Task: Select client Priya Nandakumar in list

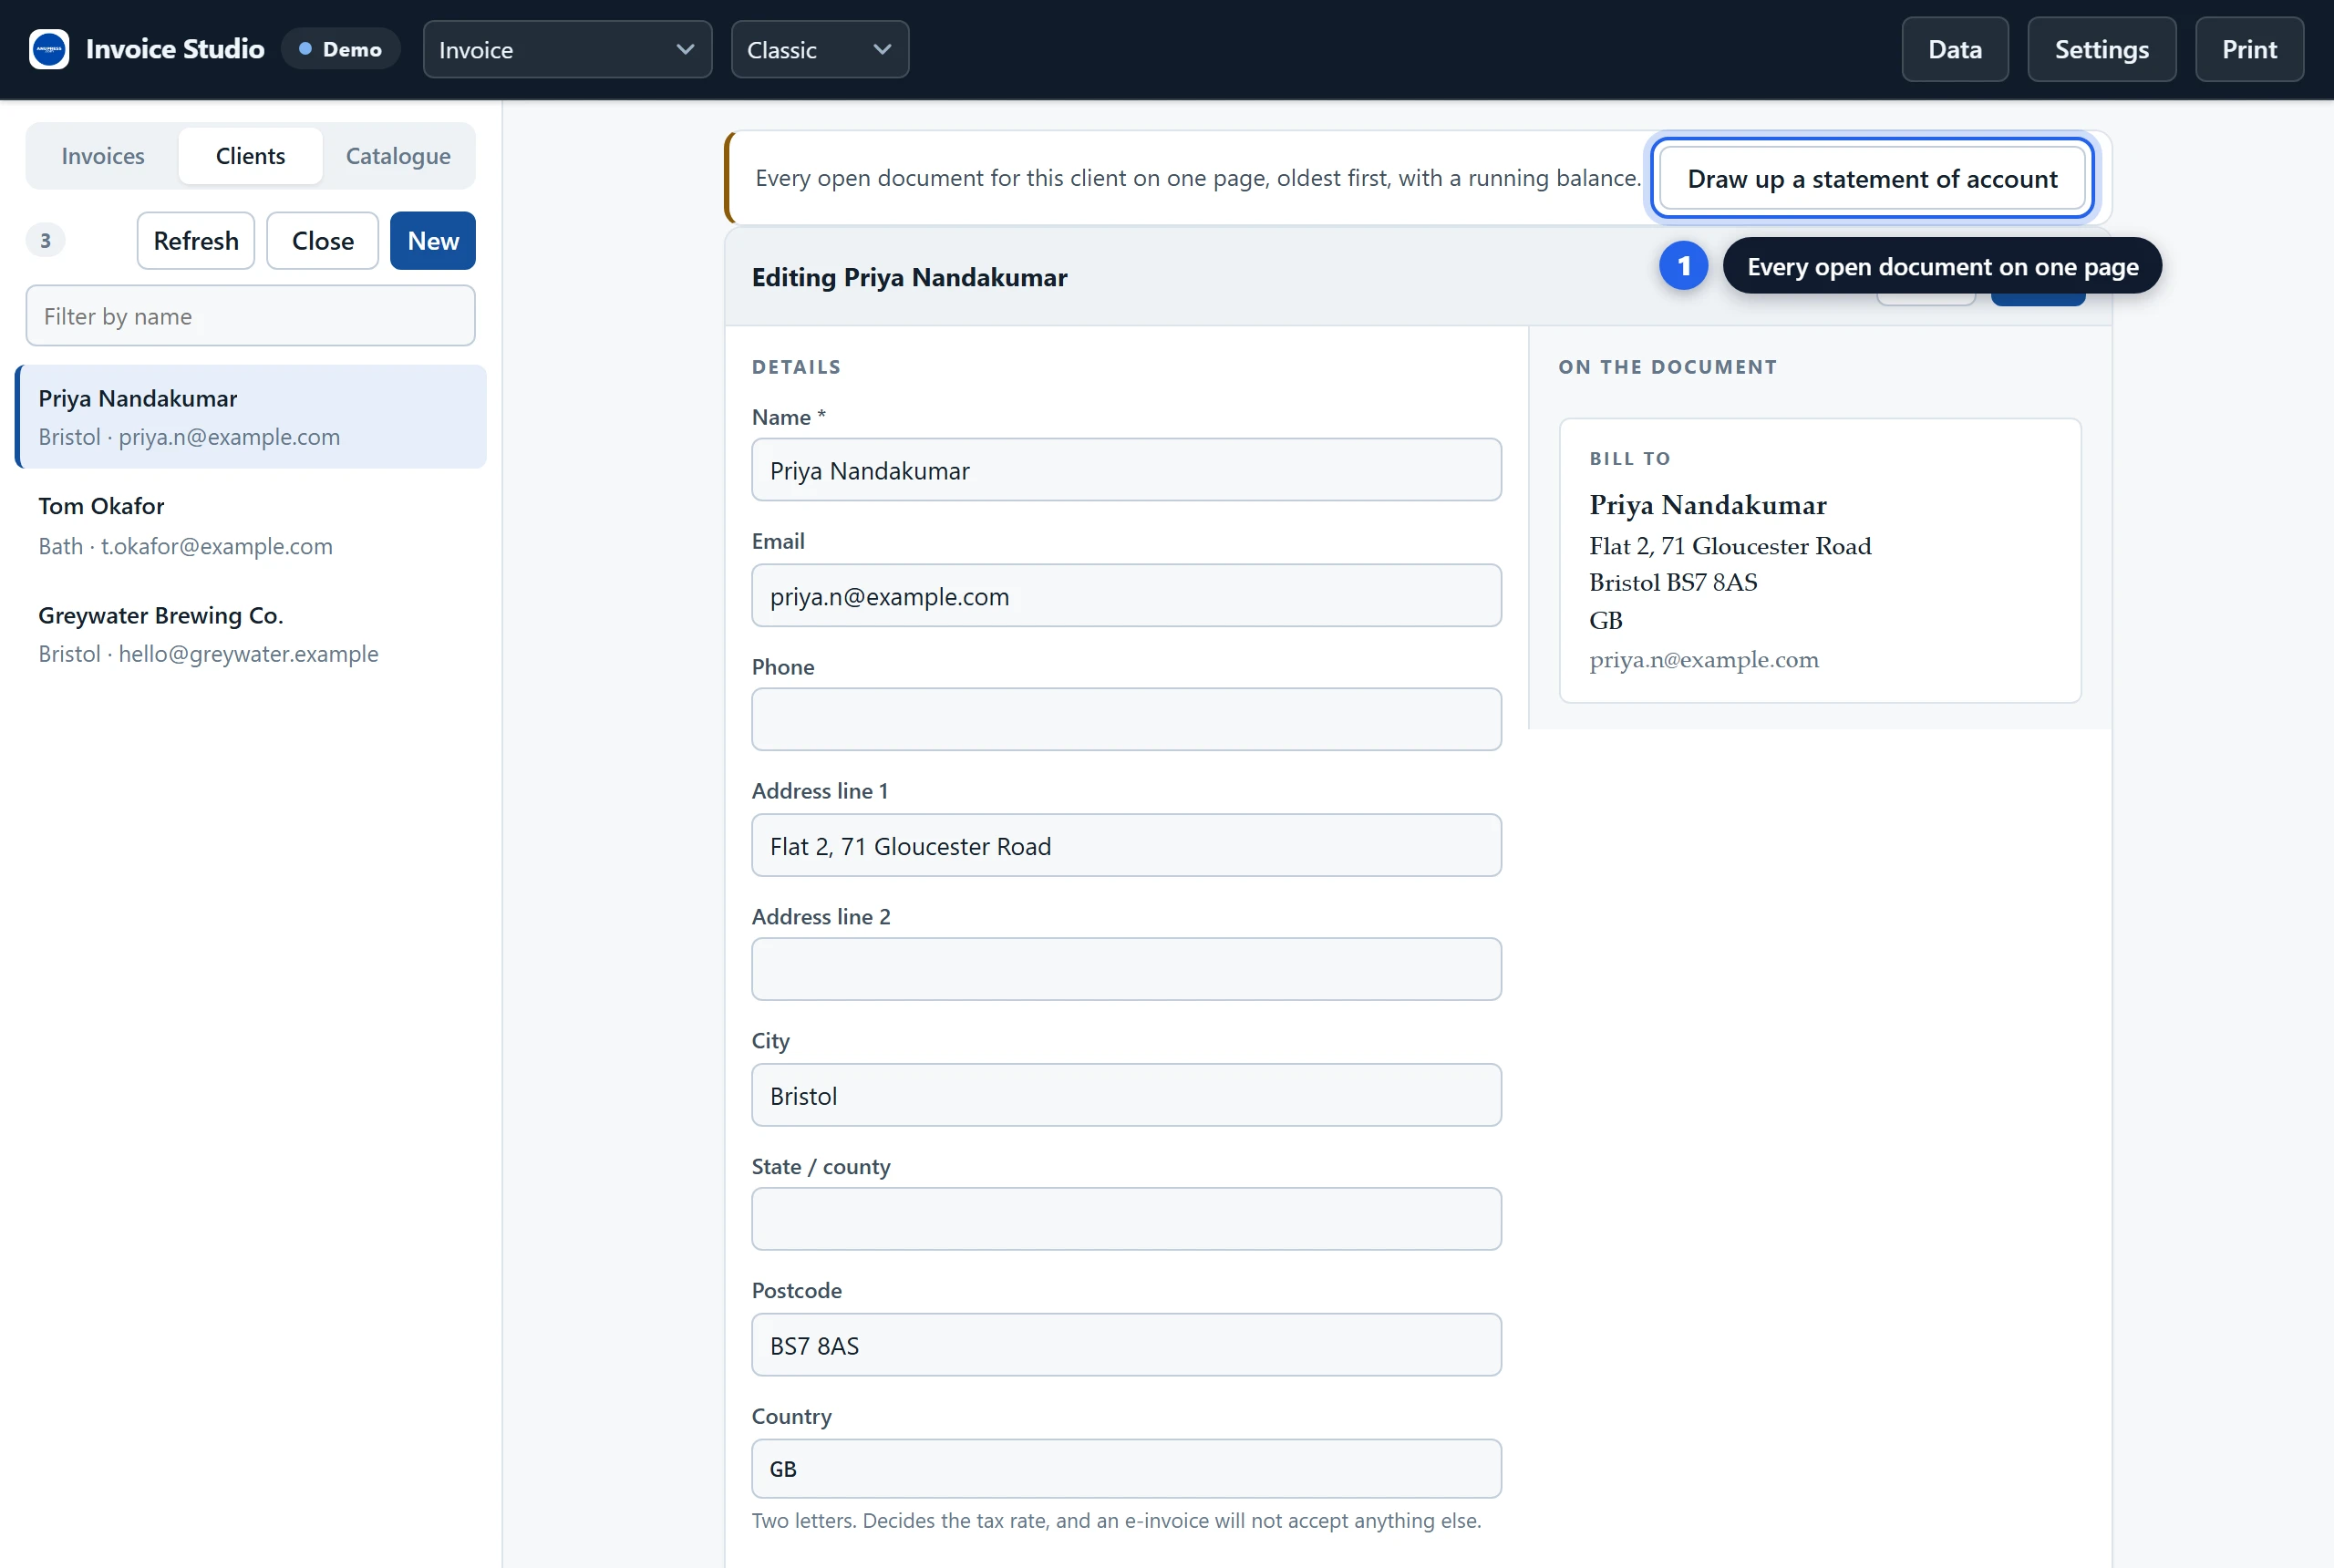Action: pyautogui.click(x=251, y=417)
